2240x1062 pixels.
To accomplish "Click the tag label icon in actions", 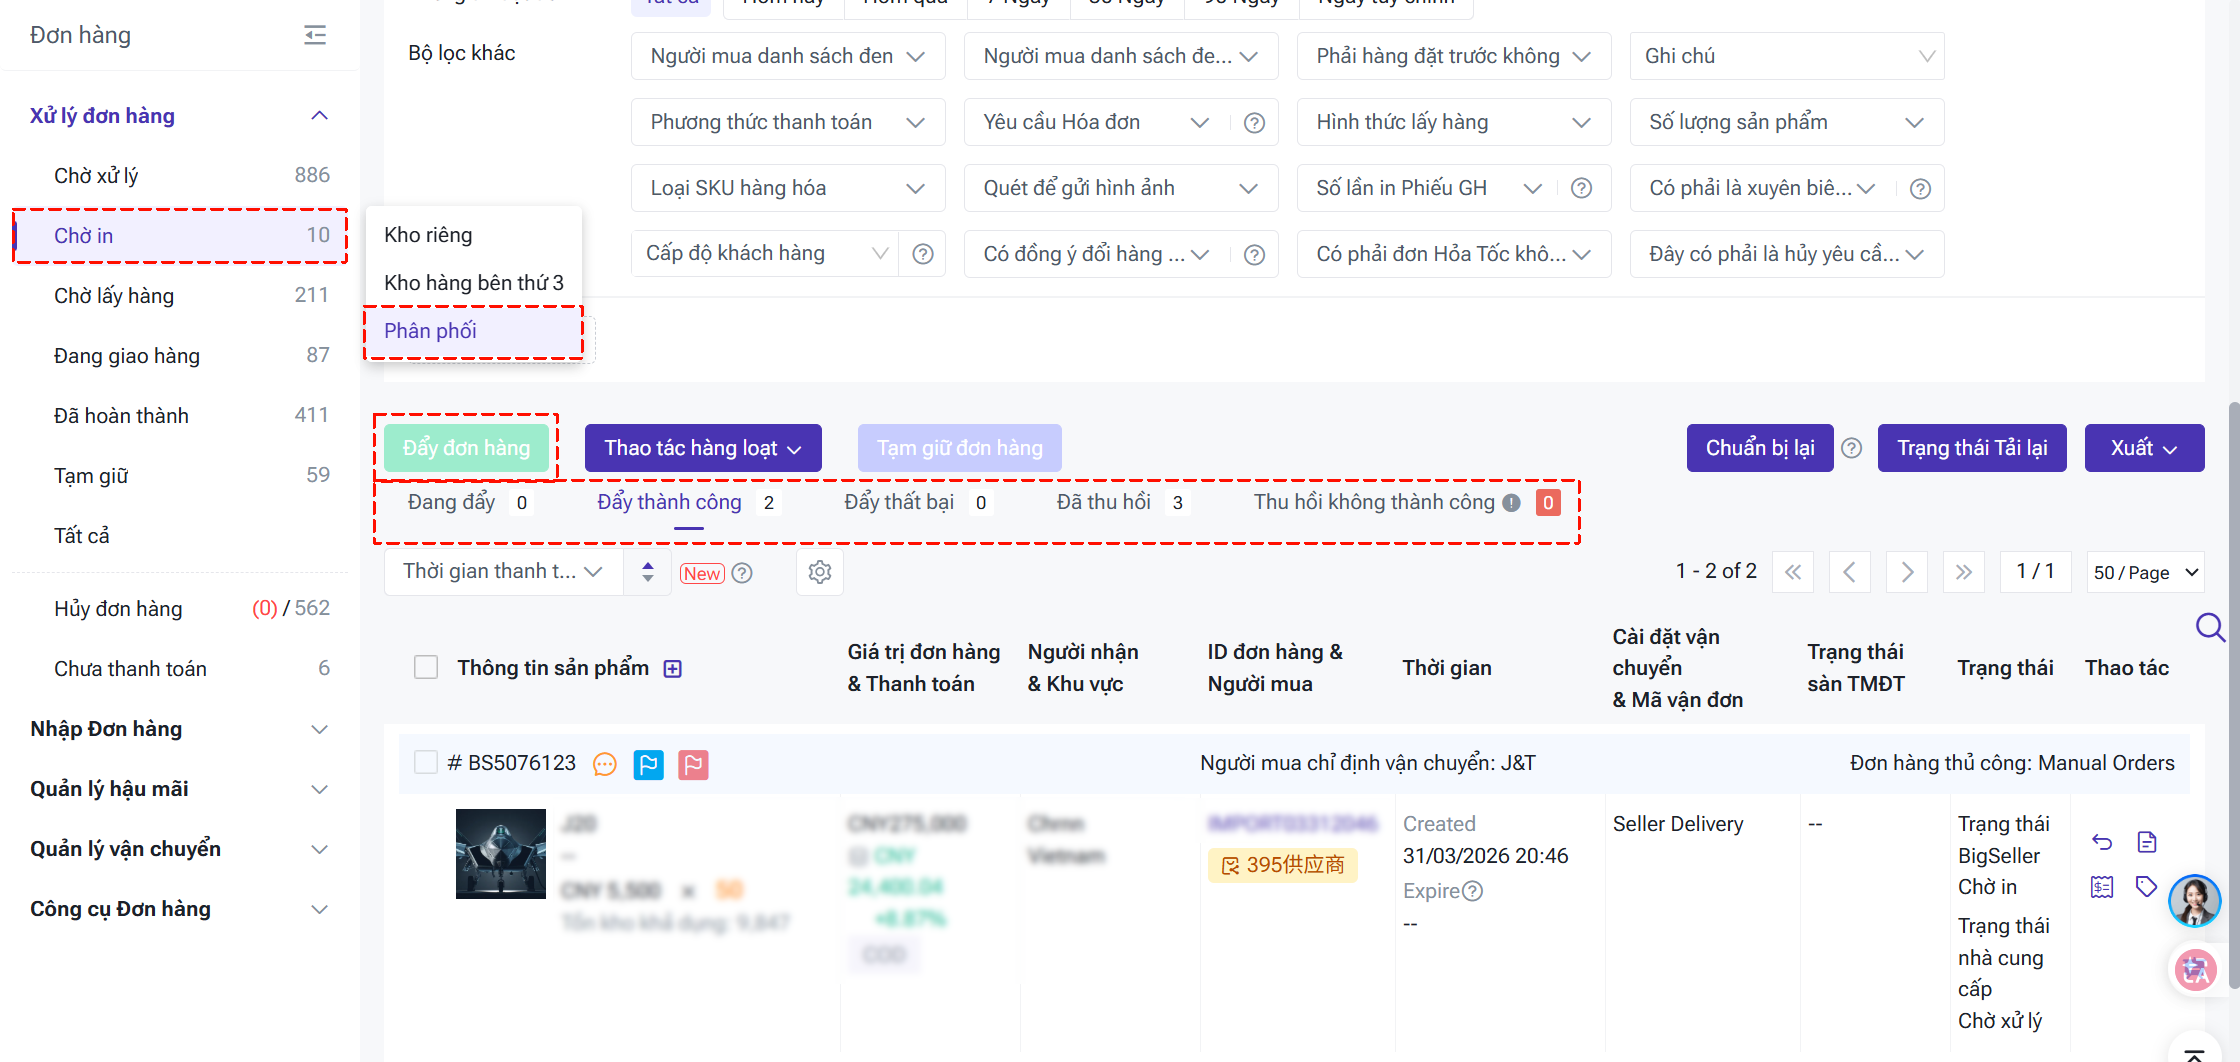I will pyautogui.click(x=2146, y=886).
